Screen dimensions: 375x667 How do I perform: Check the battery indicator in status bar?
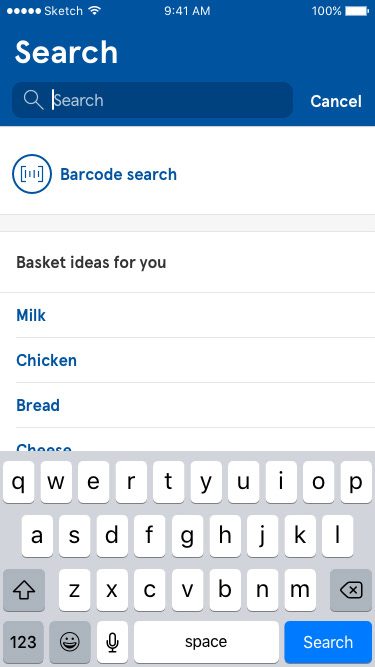[356, 11]
